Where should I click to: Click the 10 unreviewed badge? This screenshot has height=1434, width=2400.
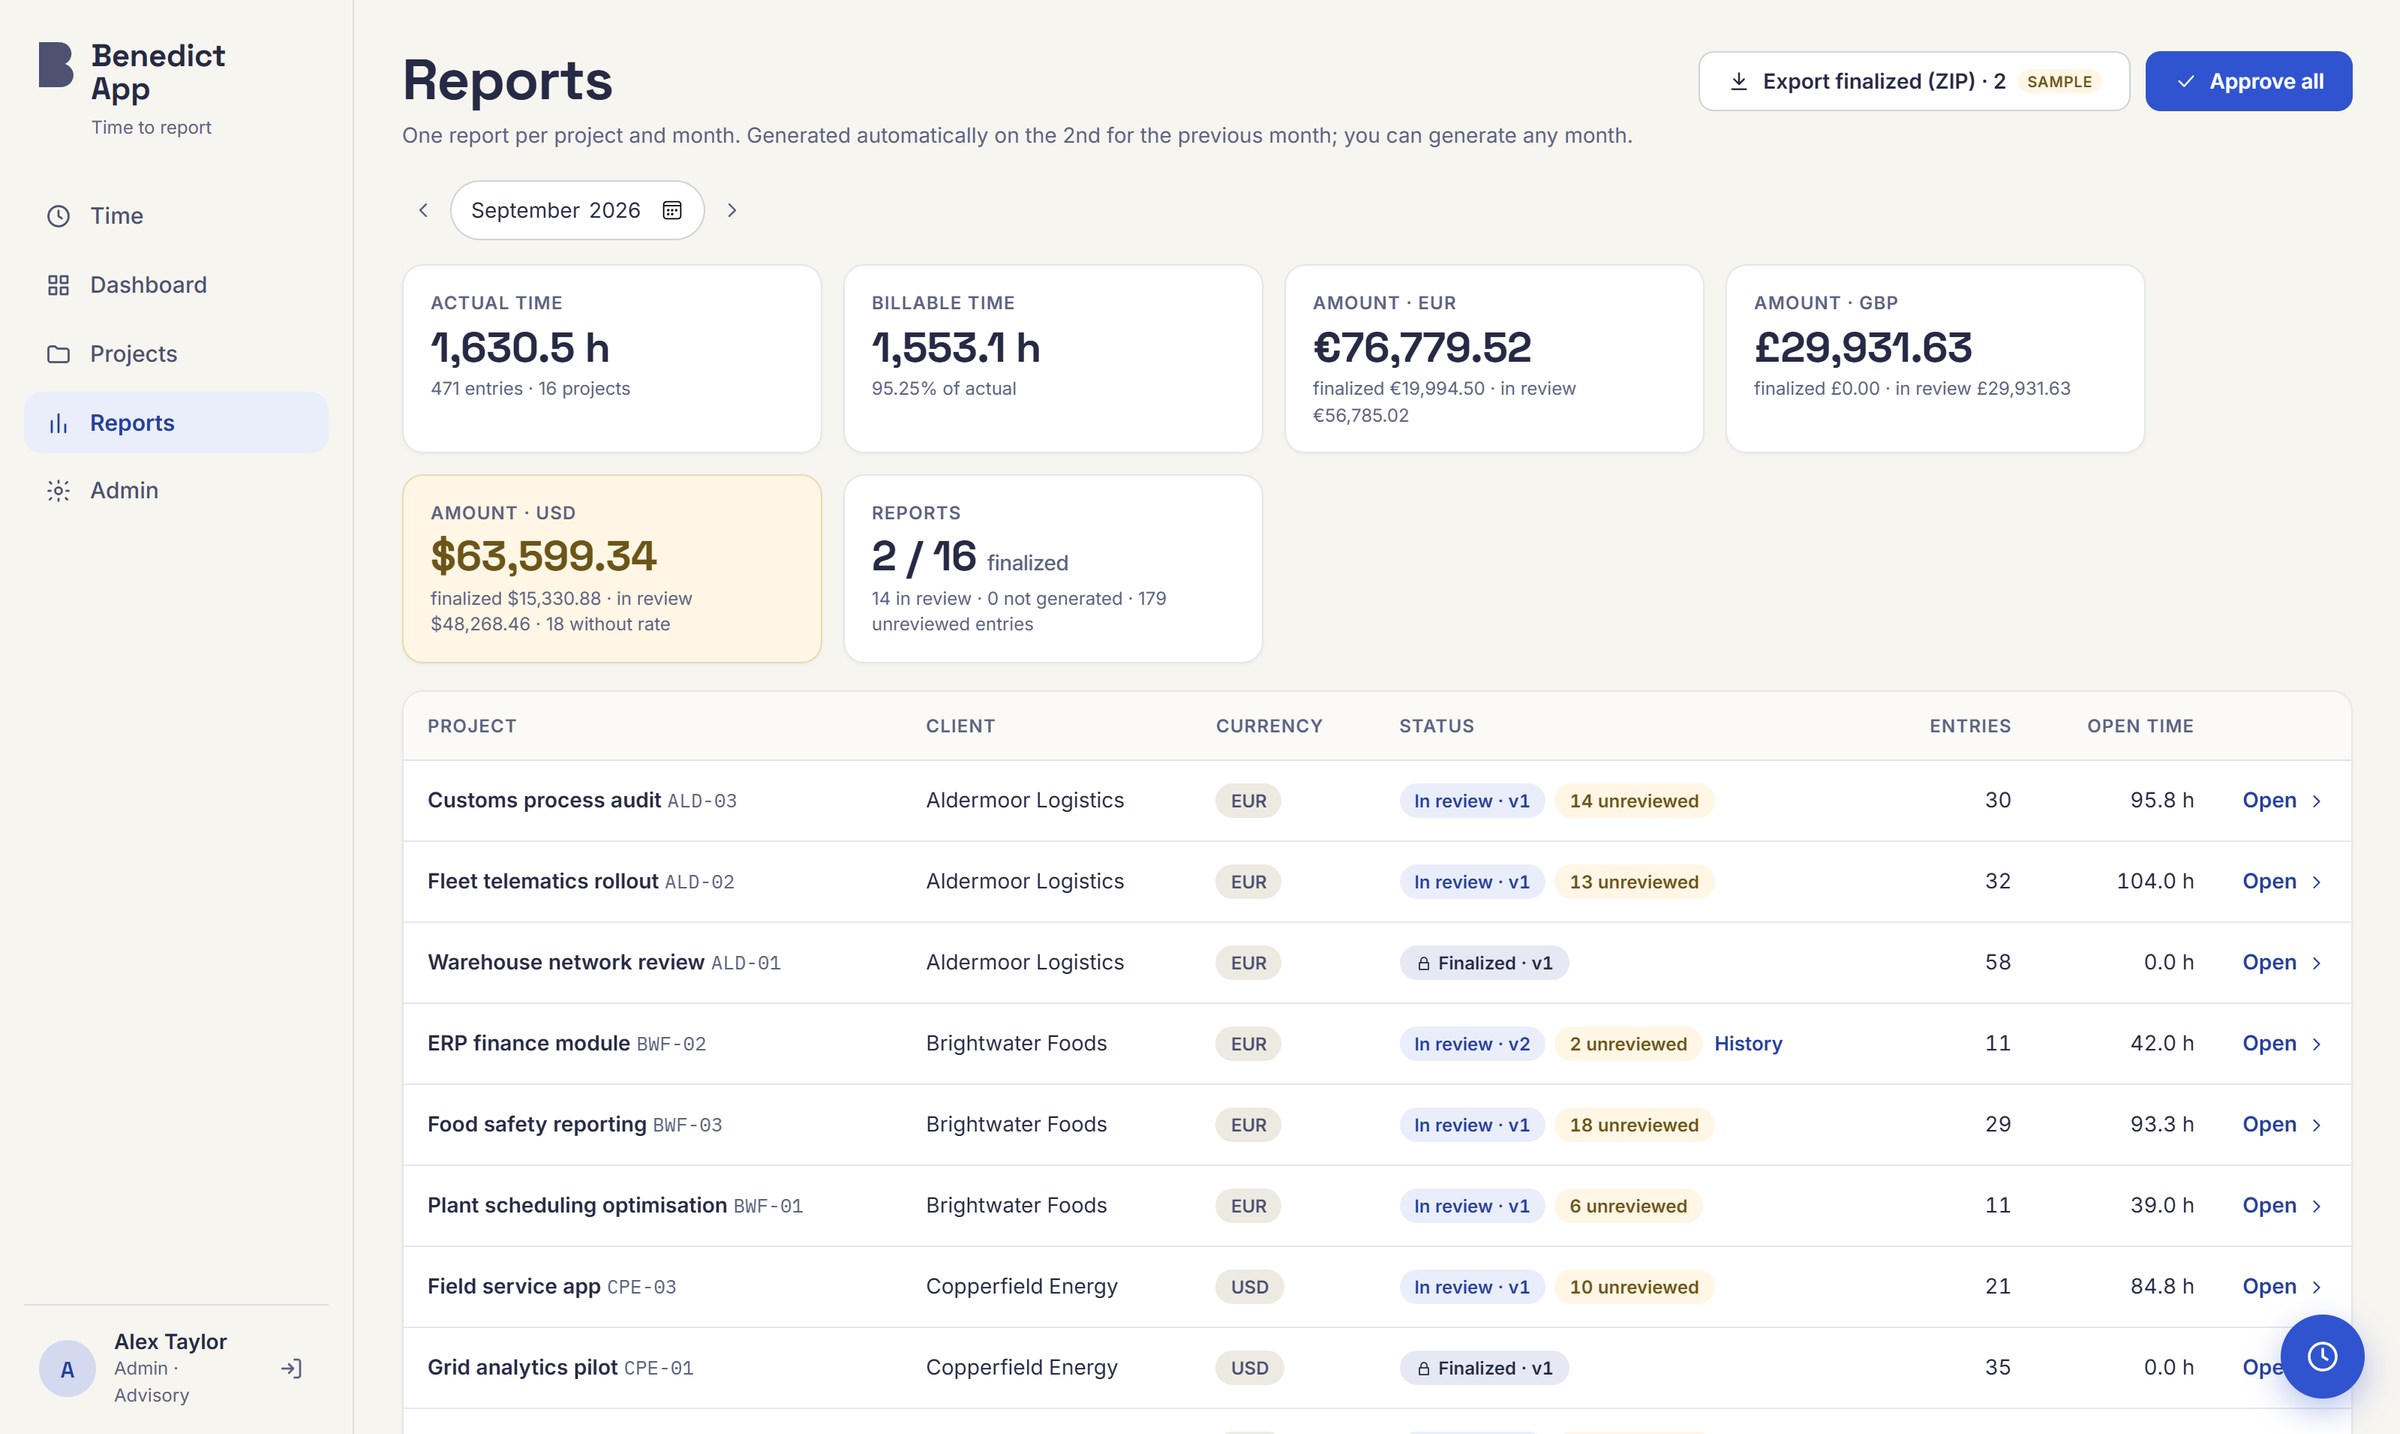click(1634, 1286)
